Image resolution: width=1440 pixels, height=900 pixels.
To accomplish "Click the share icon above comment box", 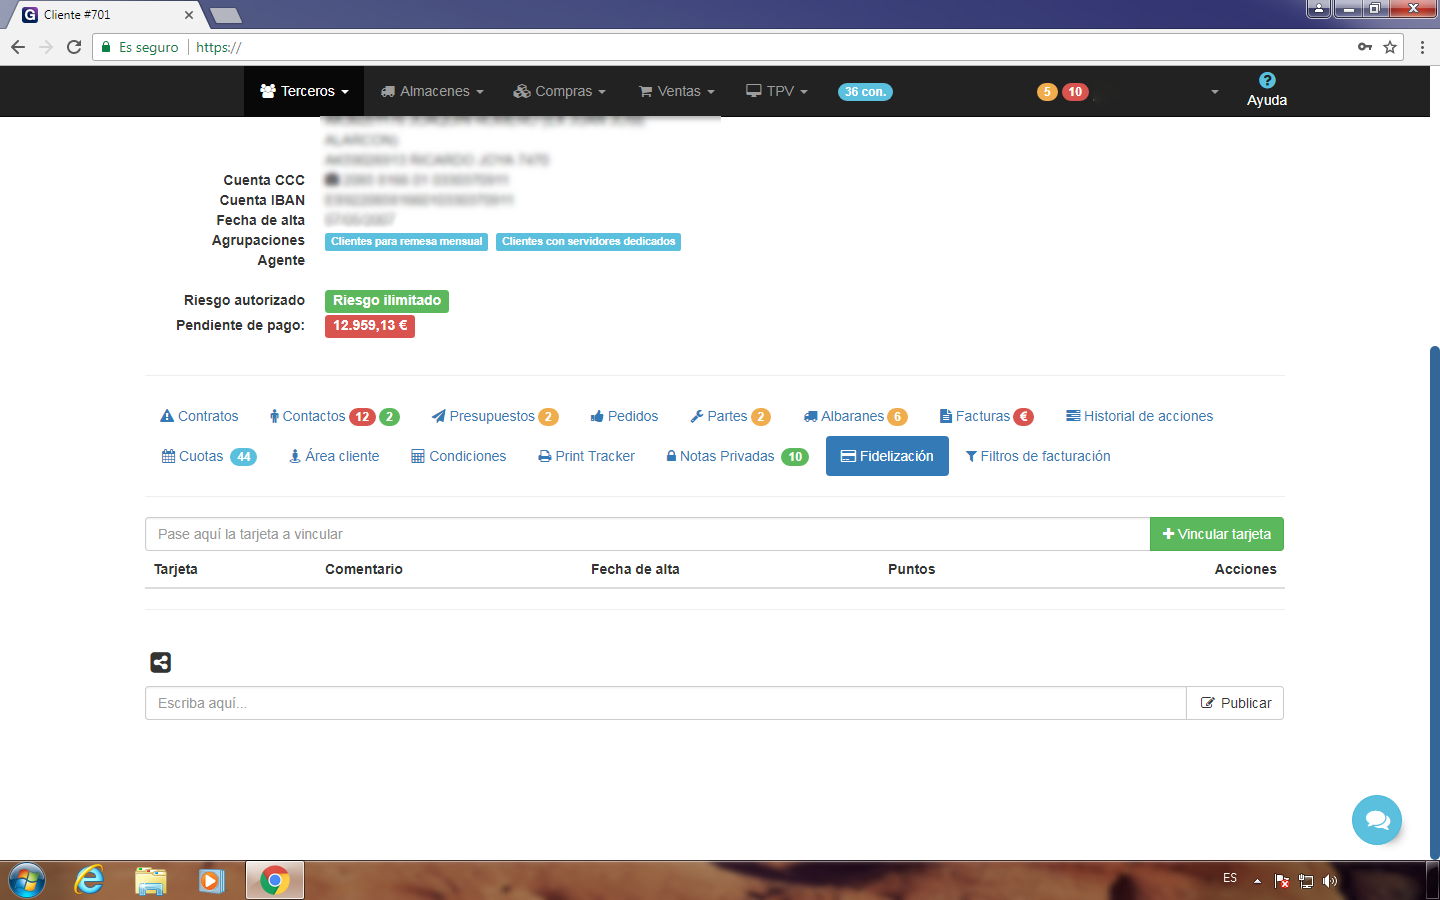I will [x=160, y=662].
